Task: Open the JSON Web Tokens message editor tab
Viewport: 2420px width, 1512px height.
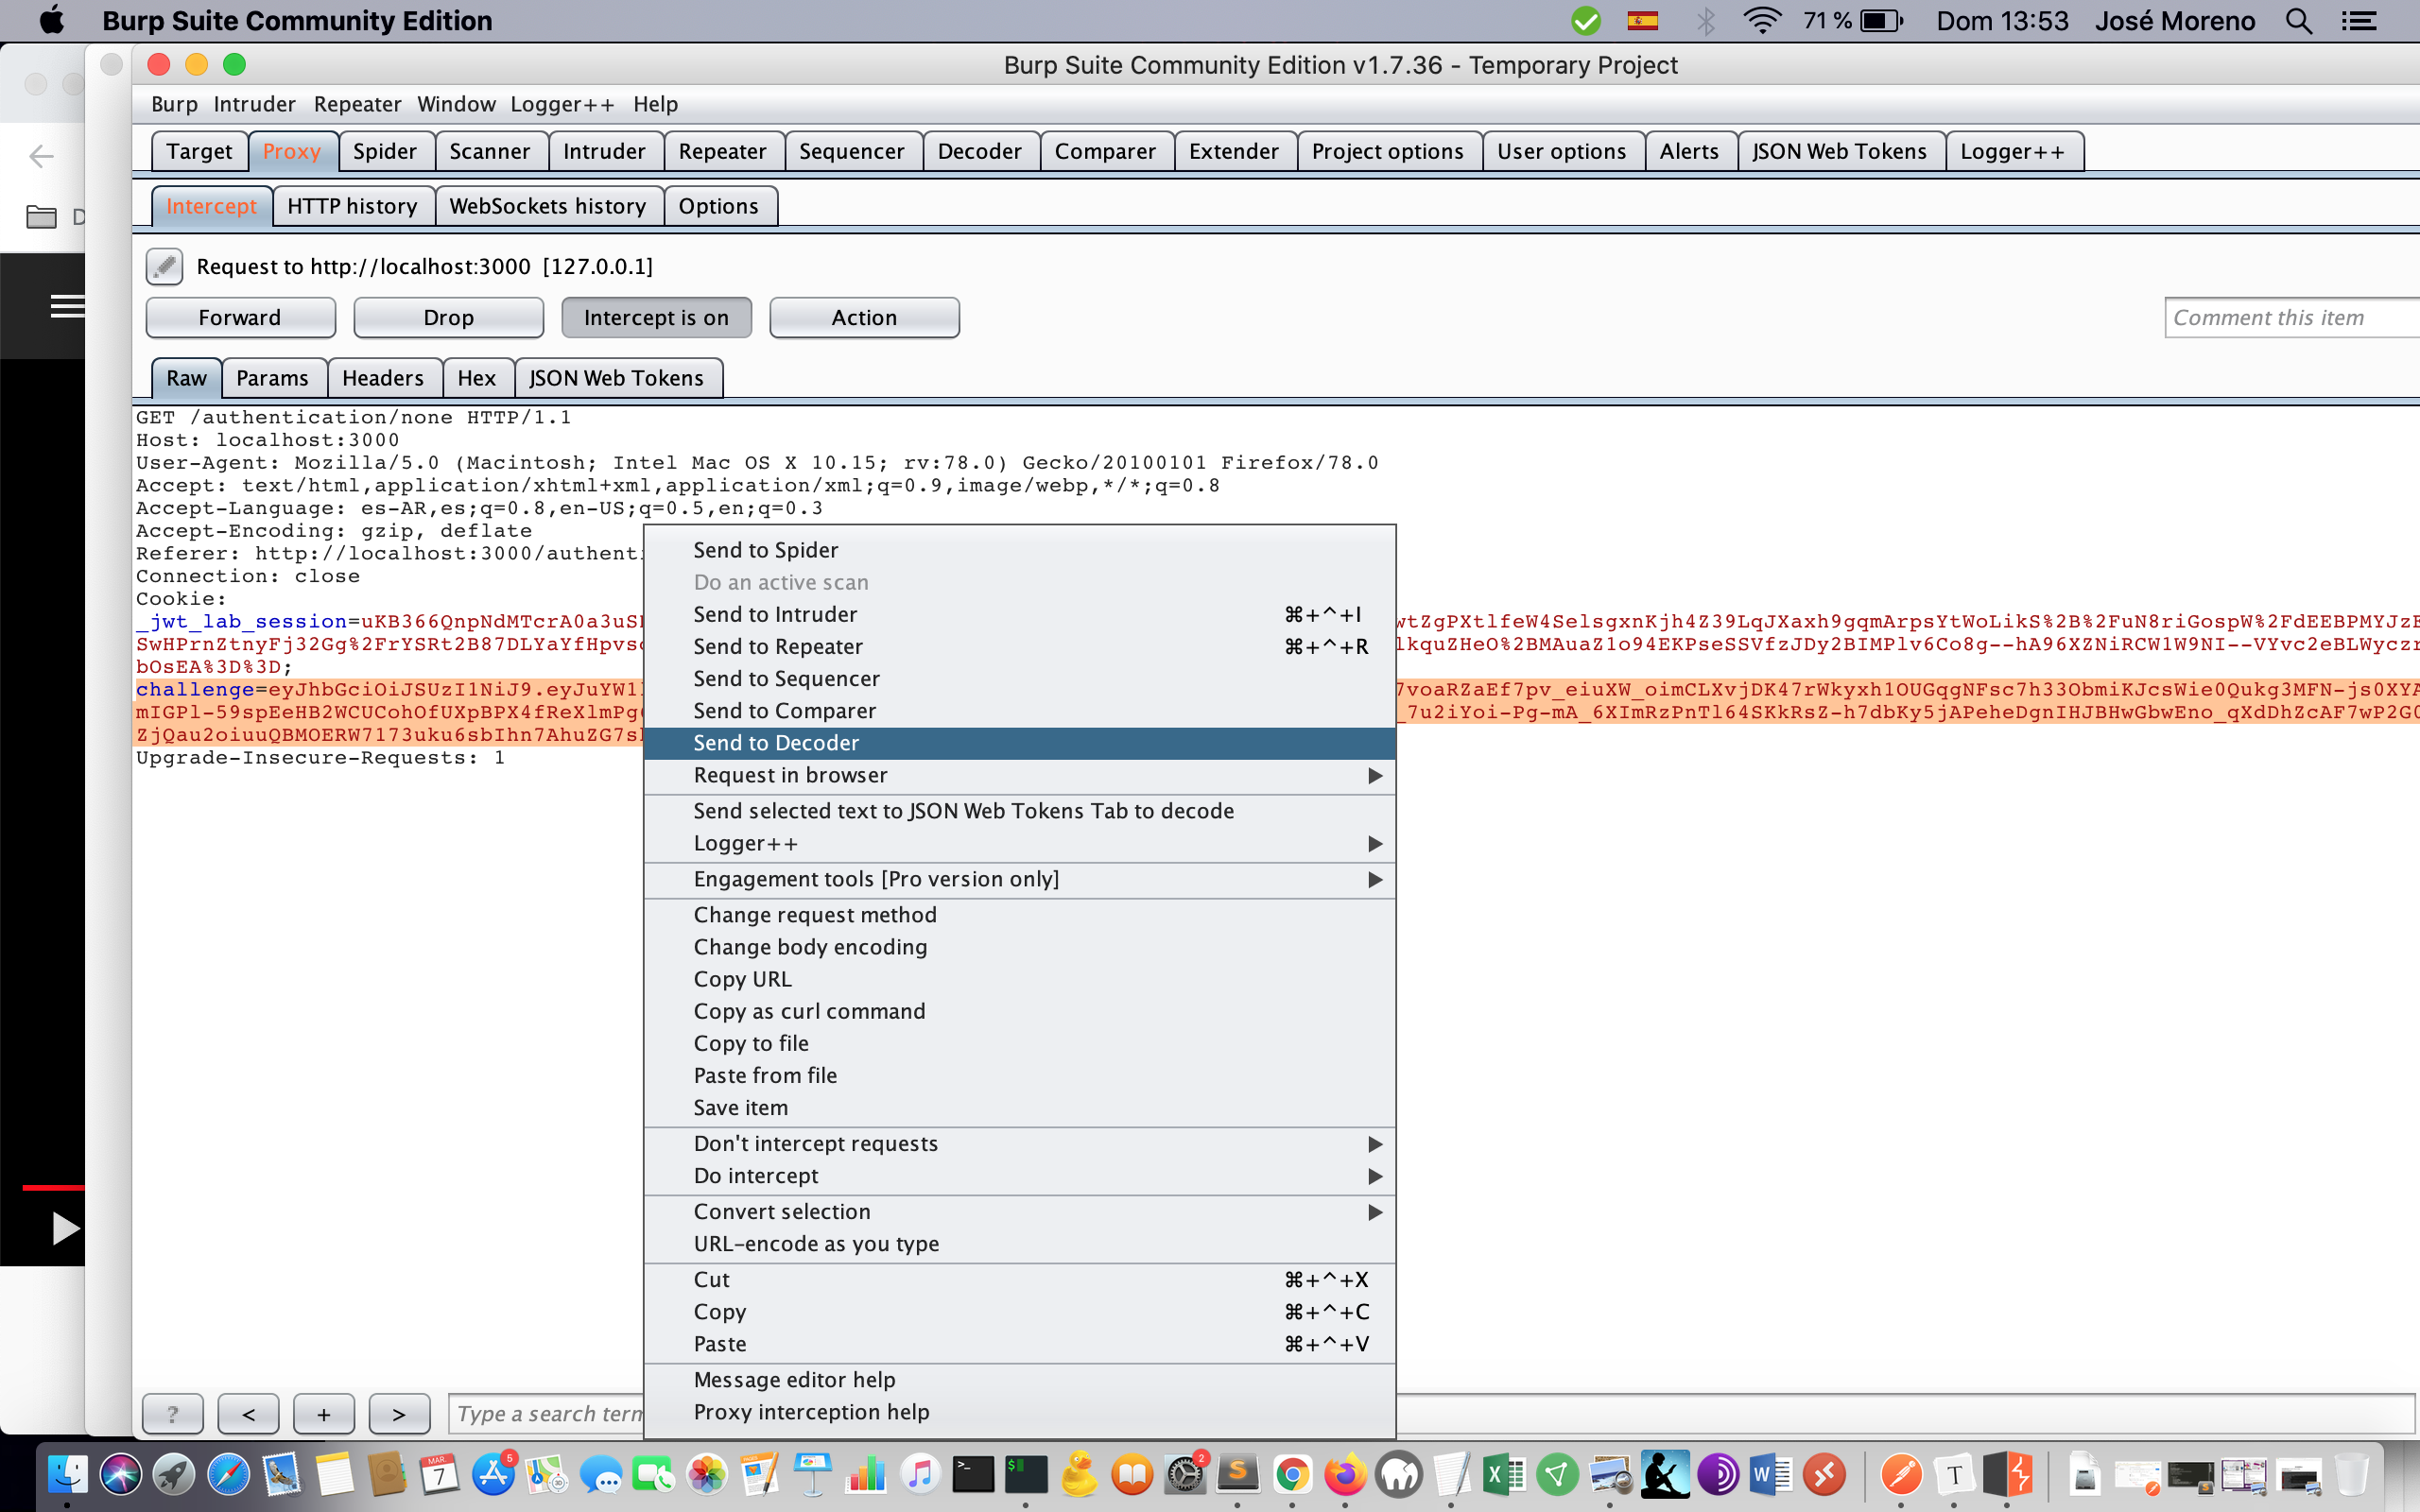Action: point(616,378)
